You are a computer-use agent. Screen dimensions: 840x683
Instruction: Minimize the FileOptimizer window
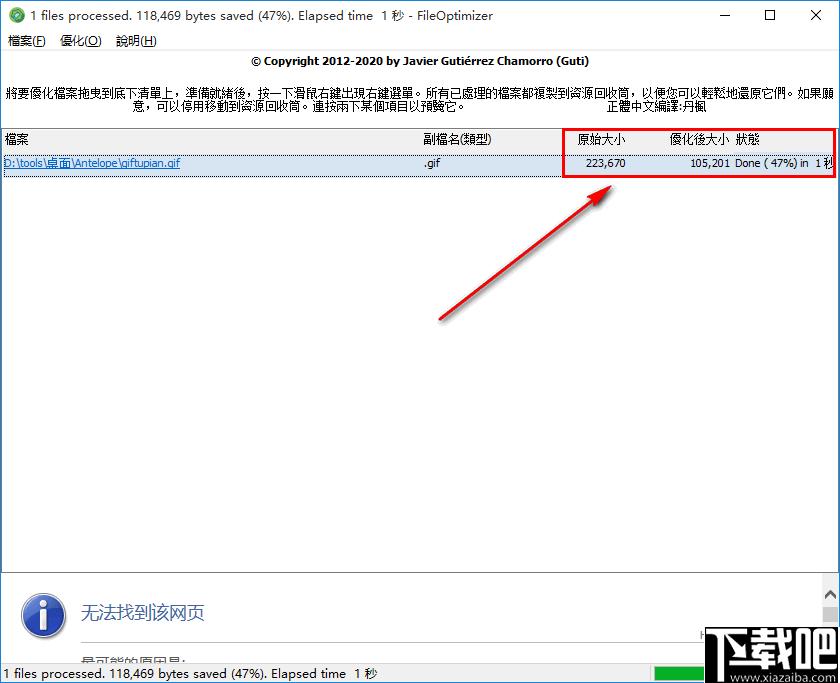[x=725, y=16]
